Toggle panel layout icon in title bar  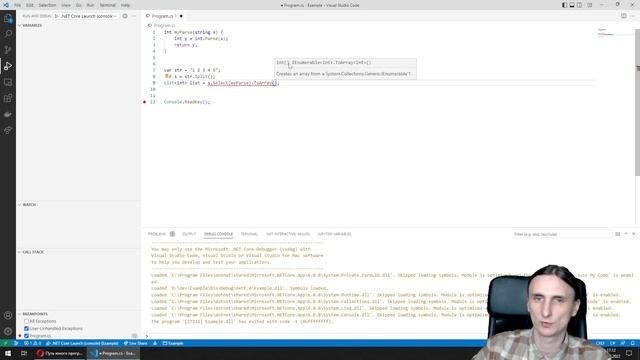tap(572, 5)
